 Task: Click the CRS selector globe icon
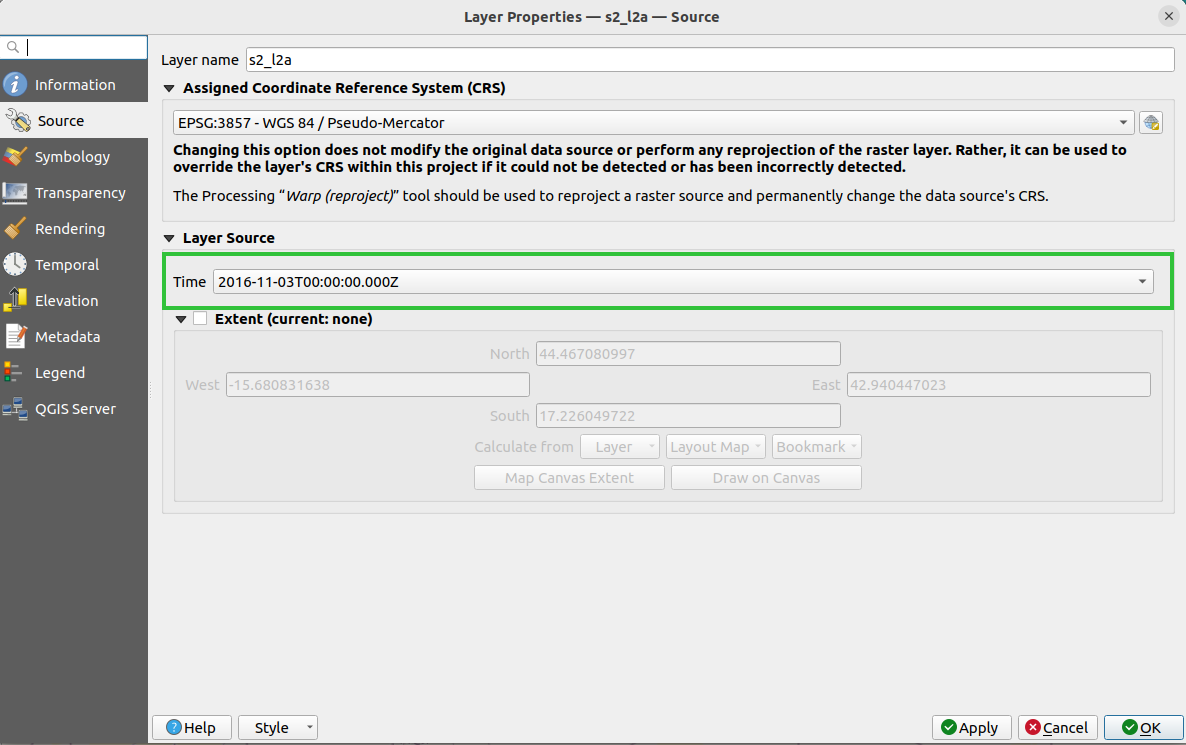click(x=1151, y=121)
